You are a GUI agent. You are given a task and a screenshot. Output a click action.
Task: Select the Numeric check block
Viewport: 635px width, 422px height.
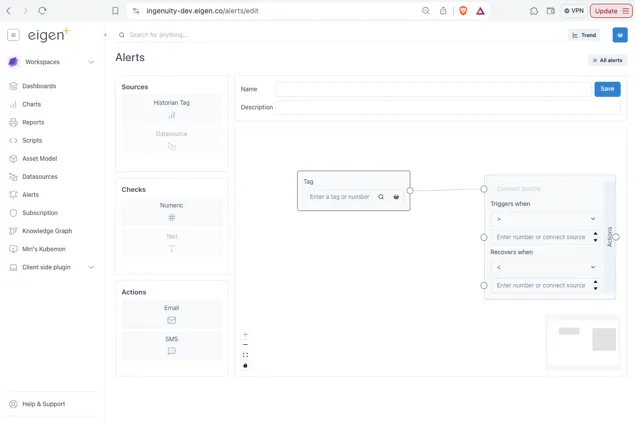point(172,212)
